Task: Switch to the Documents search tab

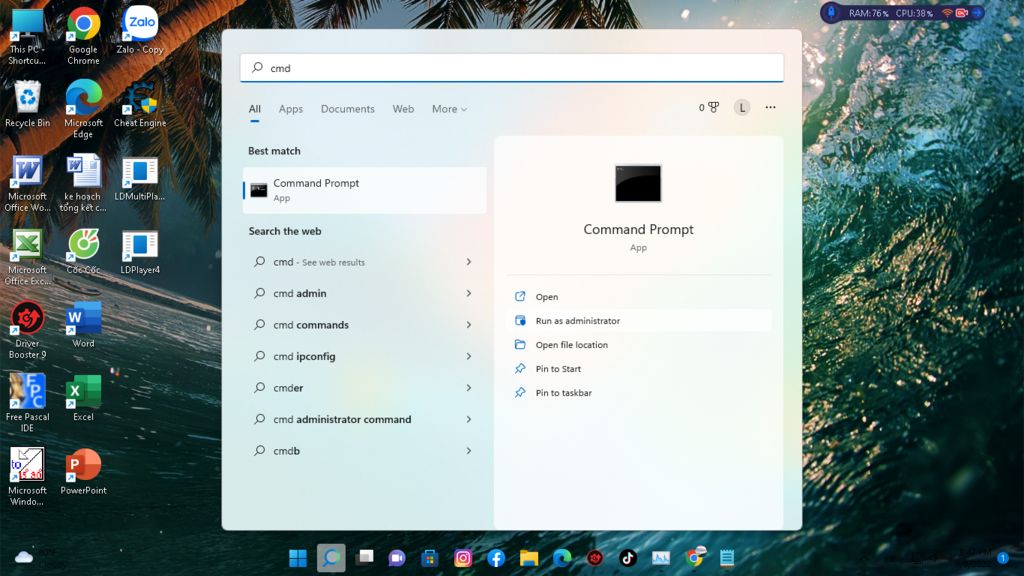Action: tap(347, 109)
